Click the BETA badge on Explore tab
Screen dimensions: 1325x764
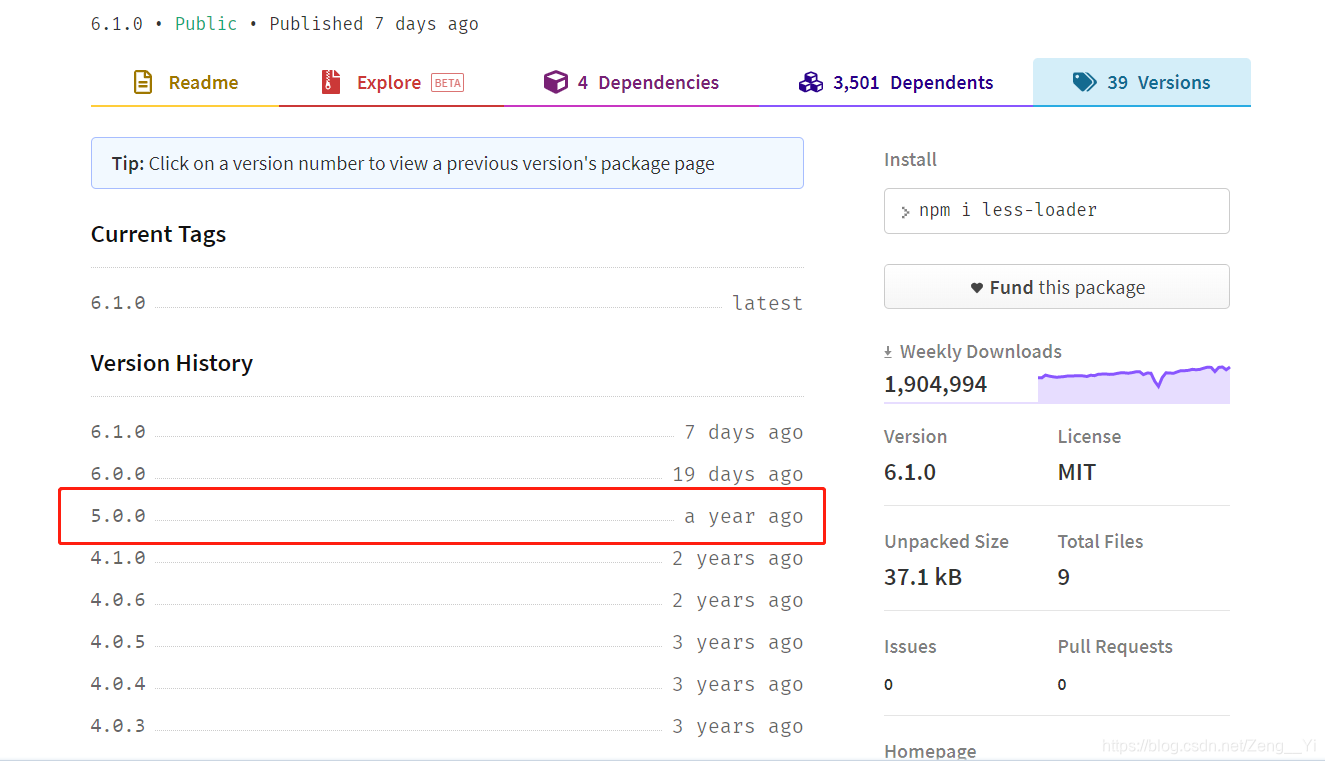(x=447, y=83)
